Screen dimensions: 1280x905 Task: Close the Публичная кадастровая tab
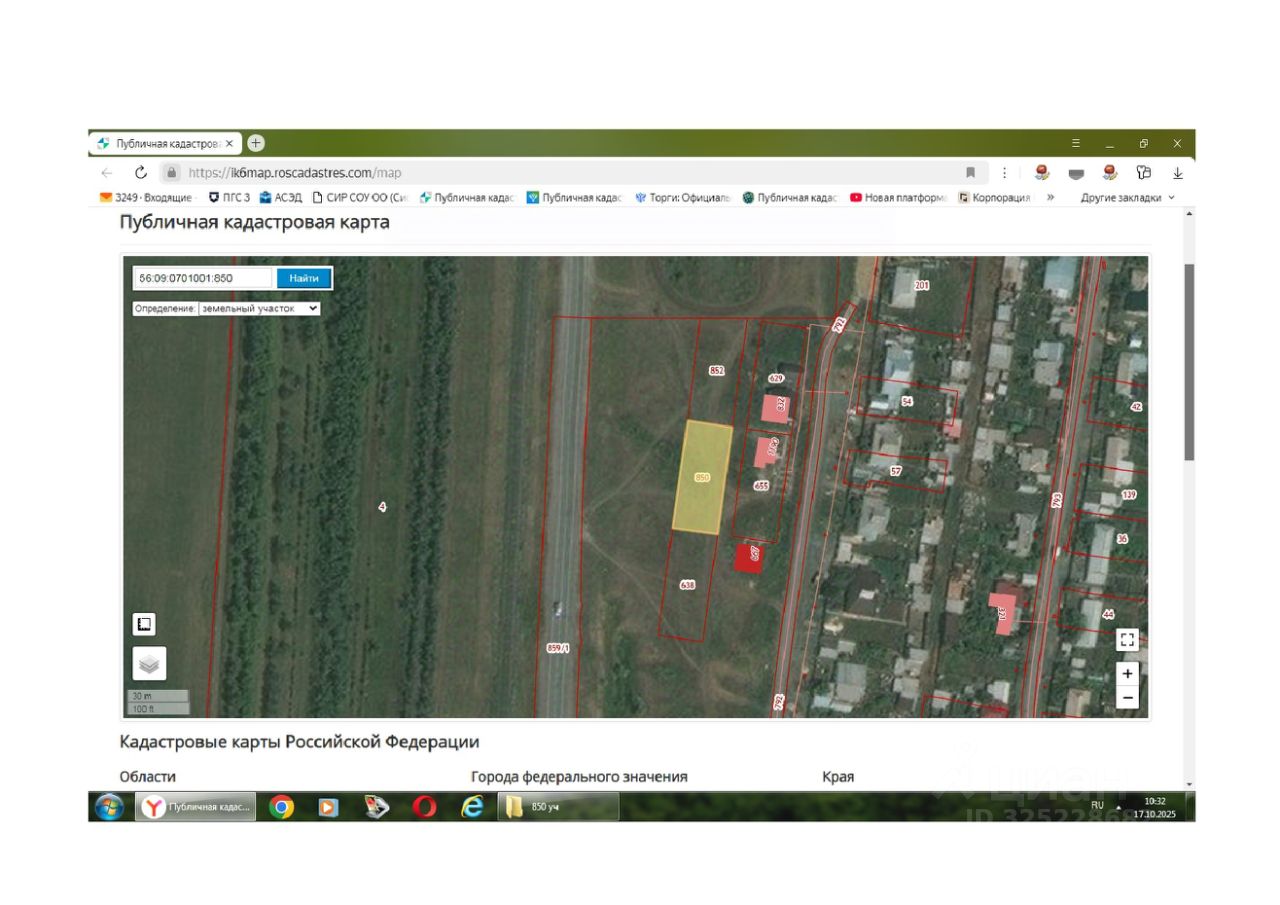[229, 143]
